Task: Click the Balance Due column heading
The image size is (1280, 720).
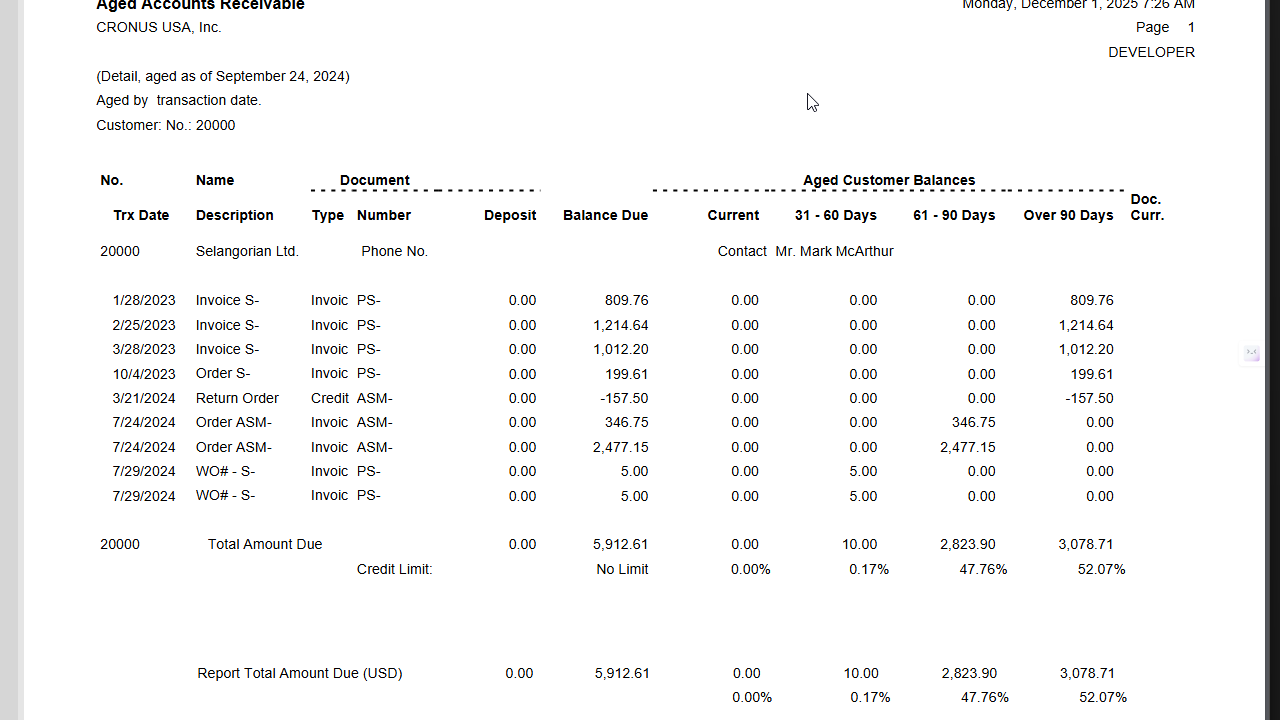Action: (x=605, y=215)
